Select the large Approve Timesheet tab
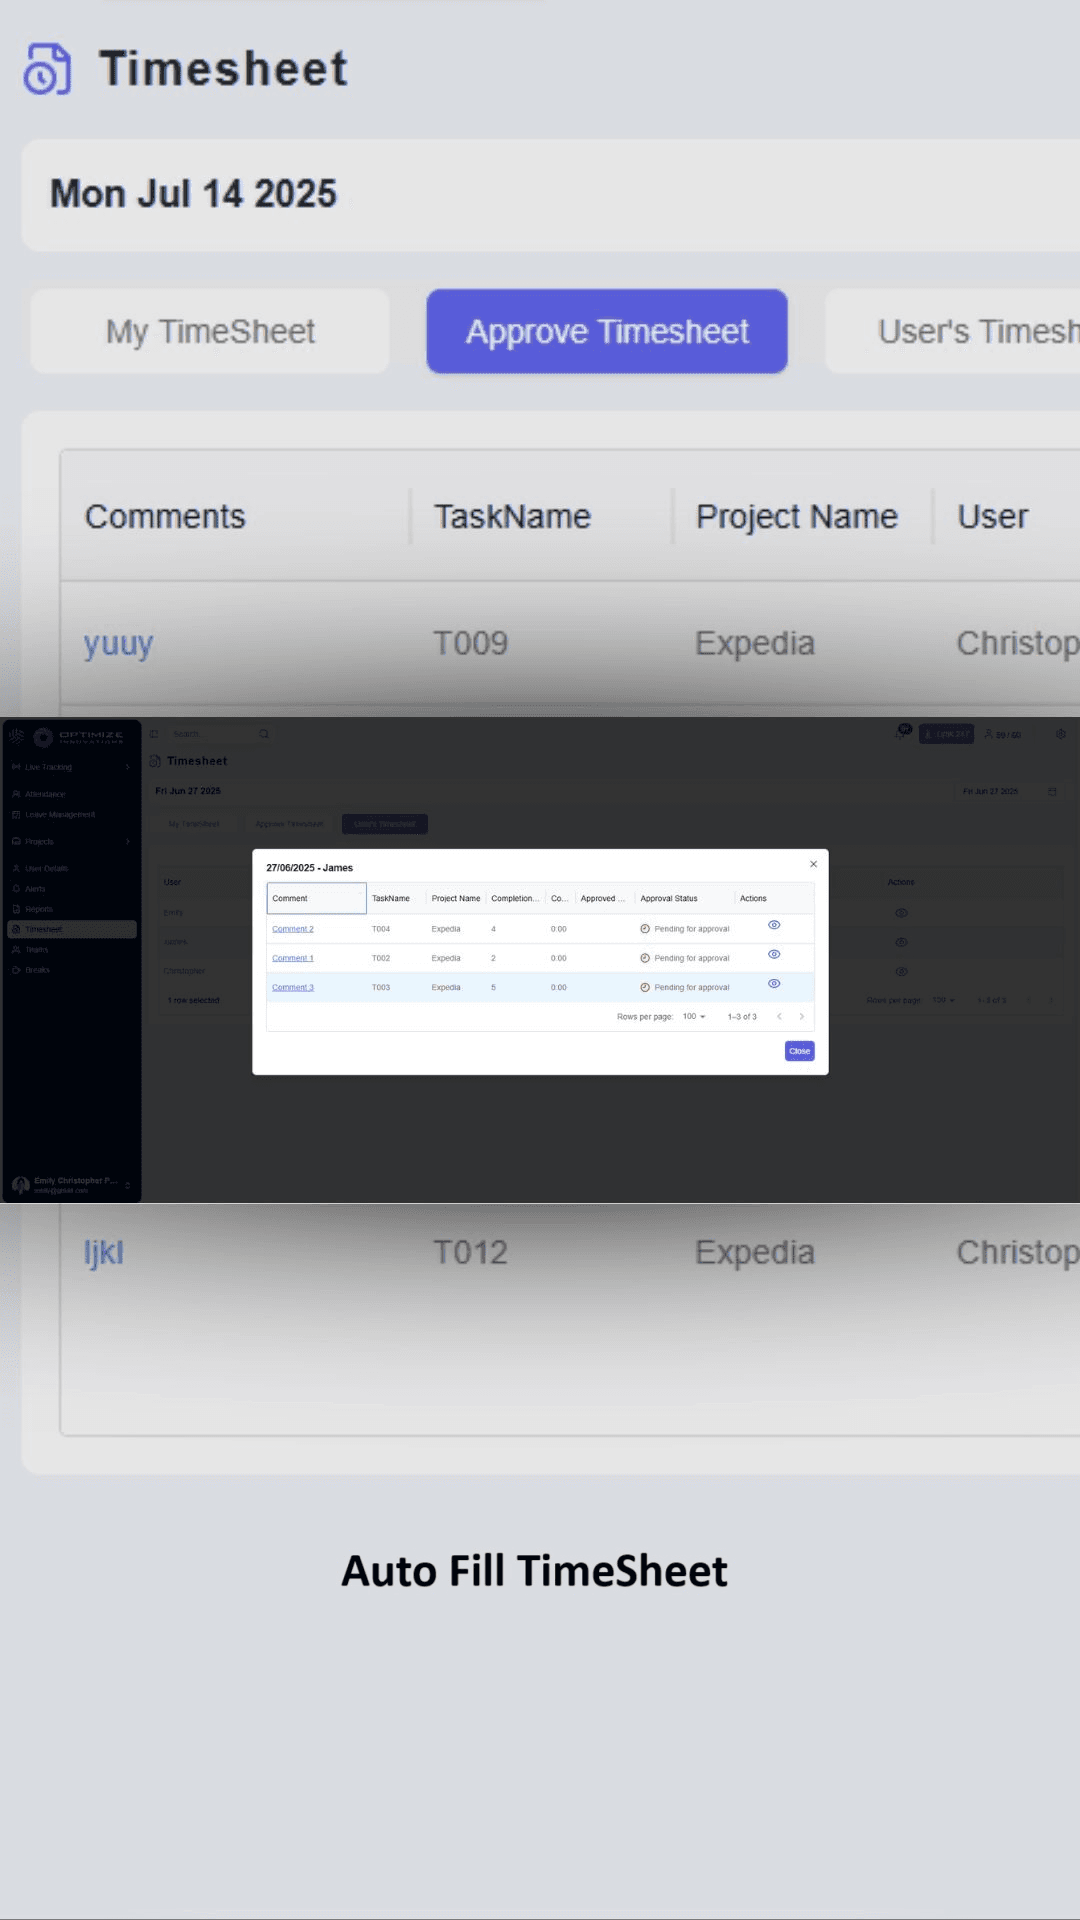Screen dimensions: 1080x1920 tap(607, 331)
